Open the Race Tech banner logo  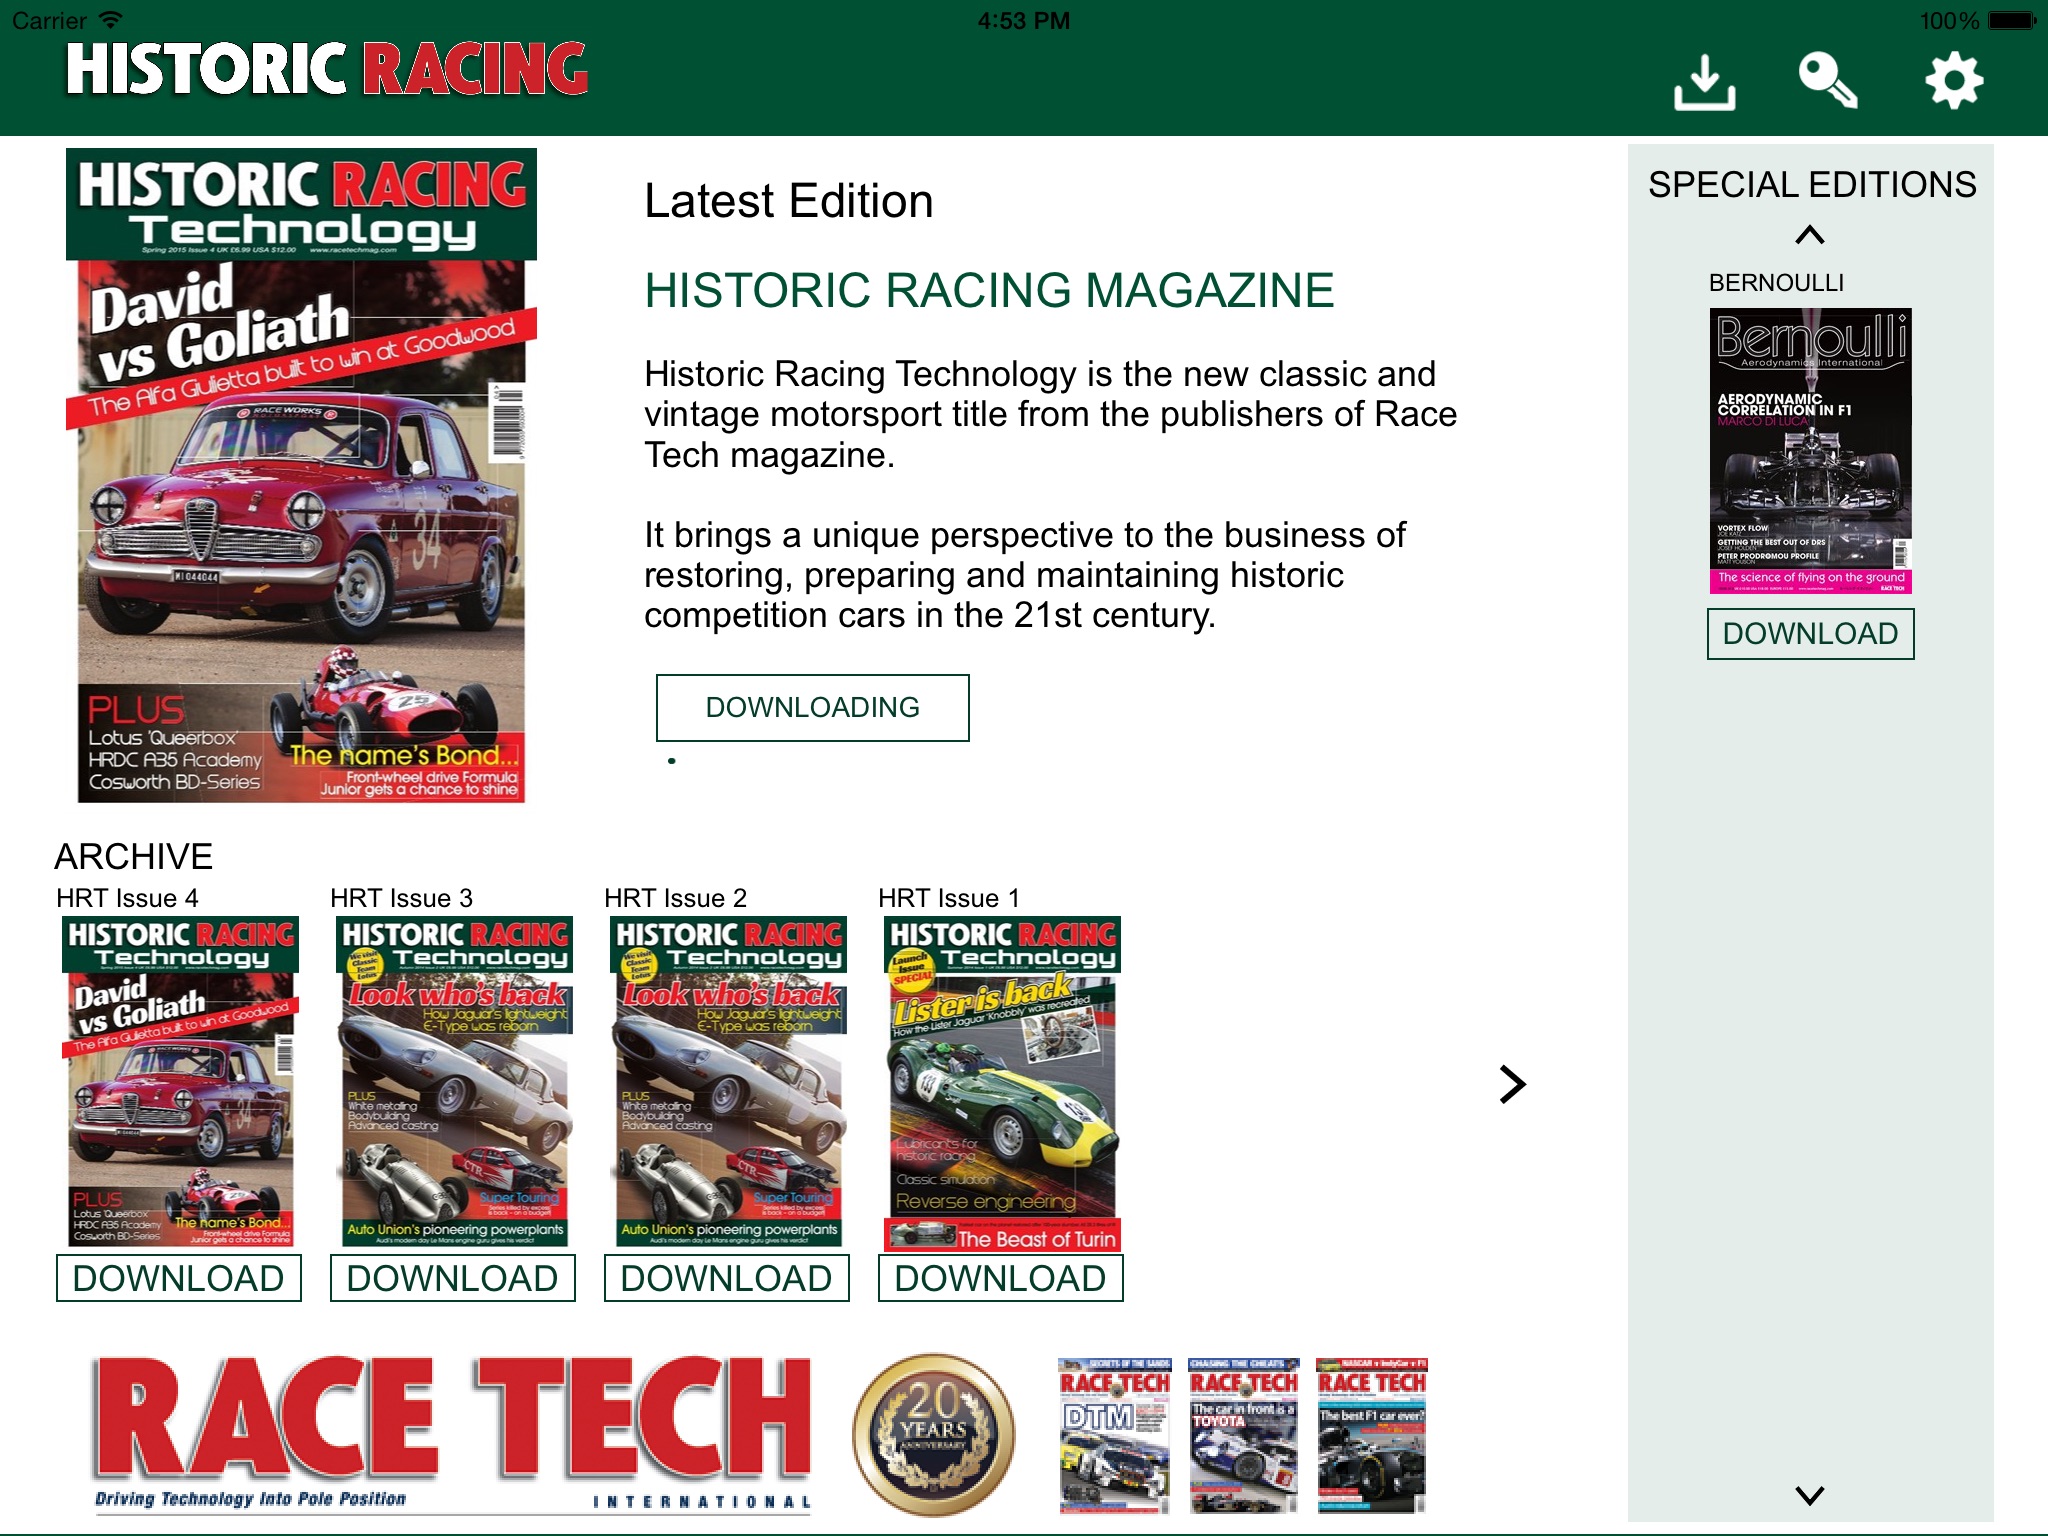click(x=452, y=1432)
